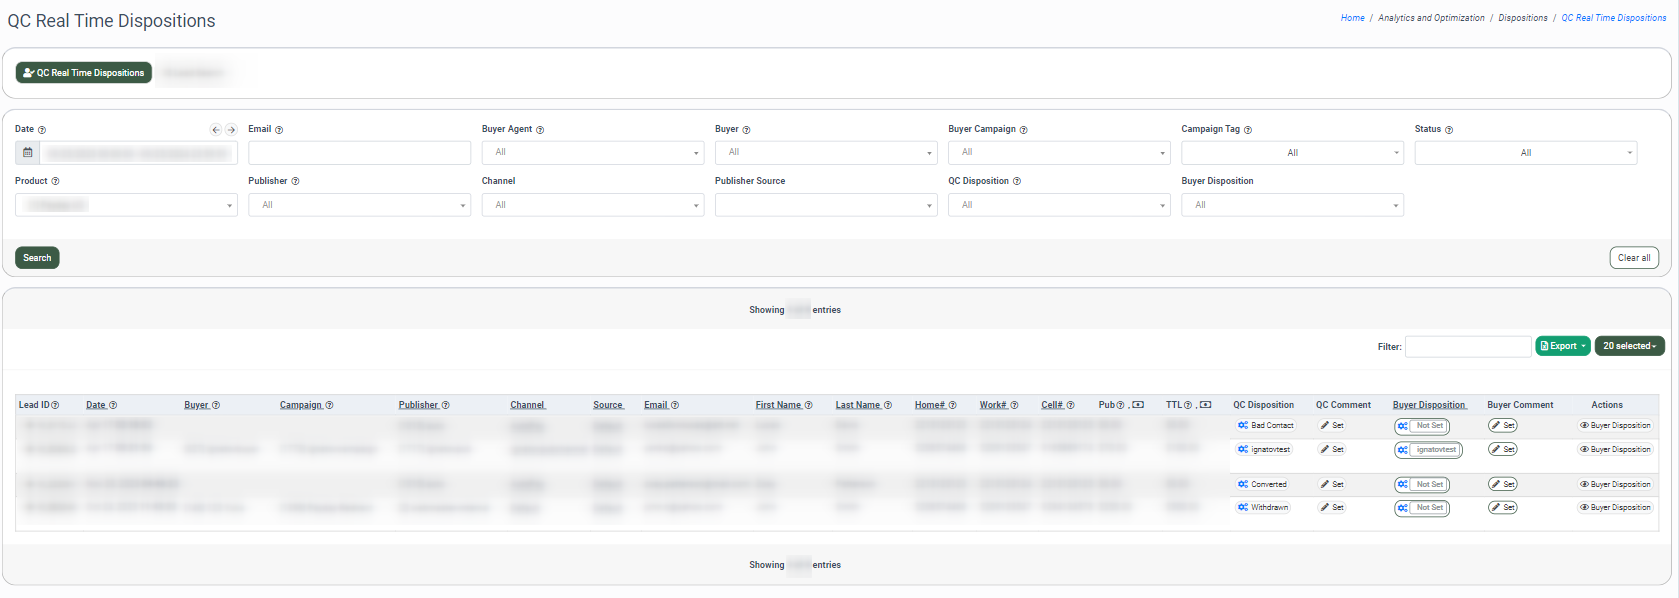Click help icon beside Campaign Tag label

pyautogui.click(x=1247, y=130)
